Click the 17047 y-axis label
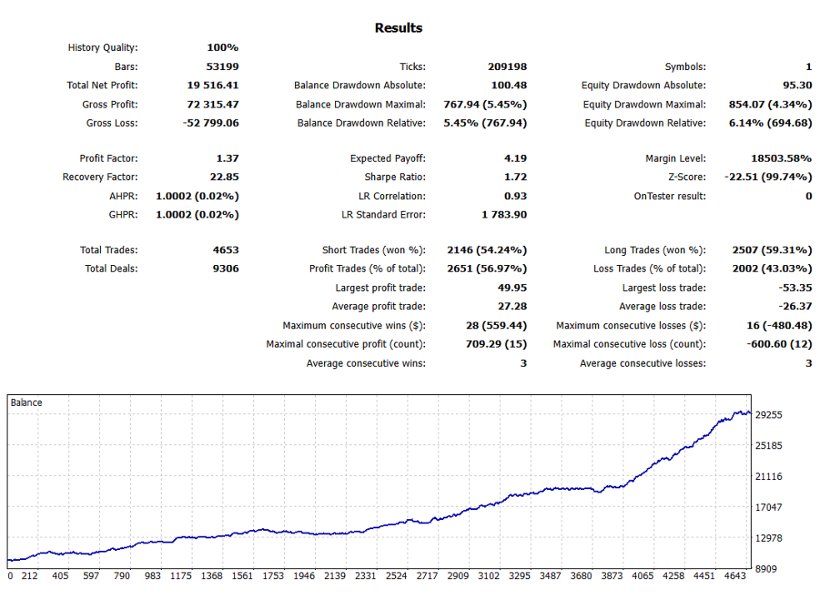 [x=769, y=507]
